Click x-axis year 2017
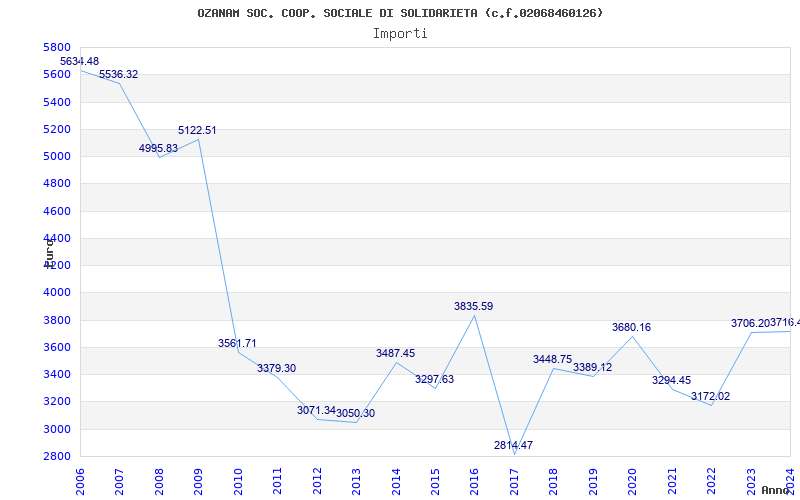 click(514, 481)
